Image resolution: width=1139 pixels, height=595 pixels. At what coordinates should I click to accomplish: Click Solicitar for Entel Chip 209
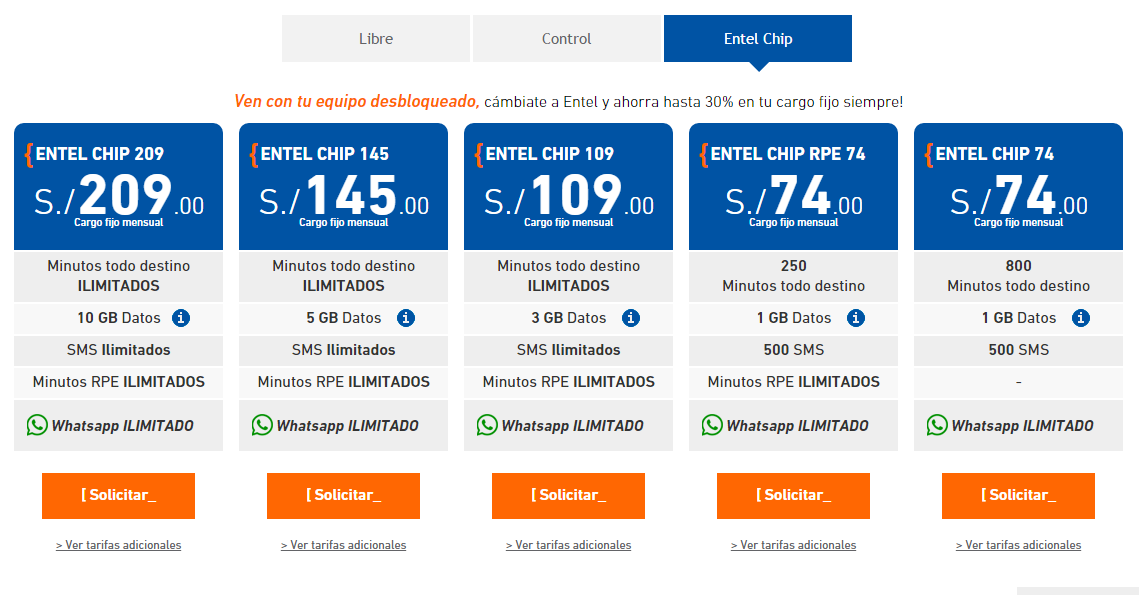[118, 495]
